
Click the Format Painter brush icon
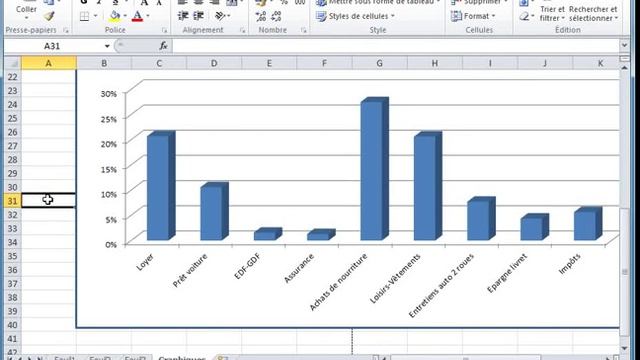[x=49, y=16]
